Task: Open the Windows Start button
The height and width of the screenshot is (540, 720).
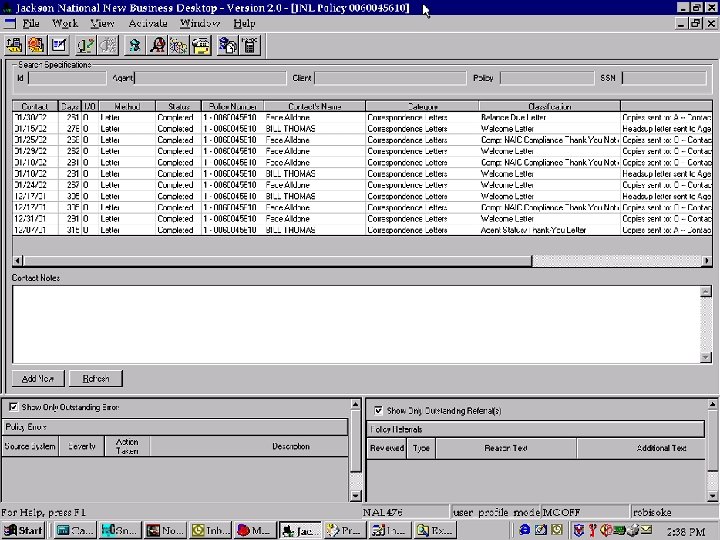Action: [x=24, y=530]
